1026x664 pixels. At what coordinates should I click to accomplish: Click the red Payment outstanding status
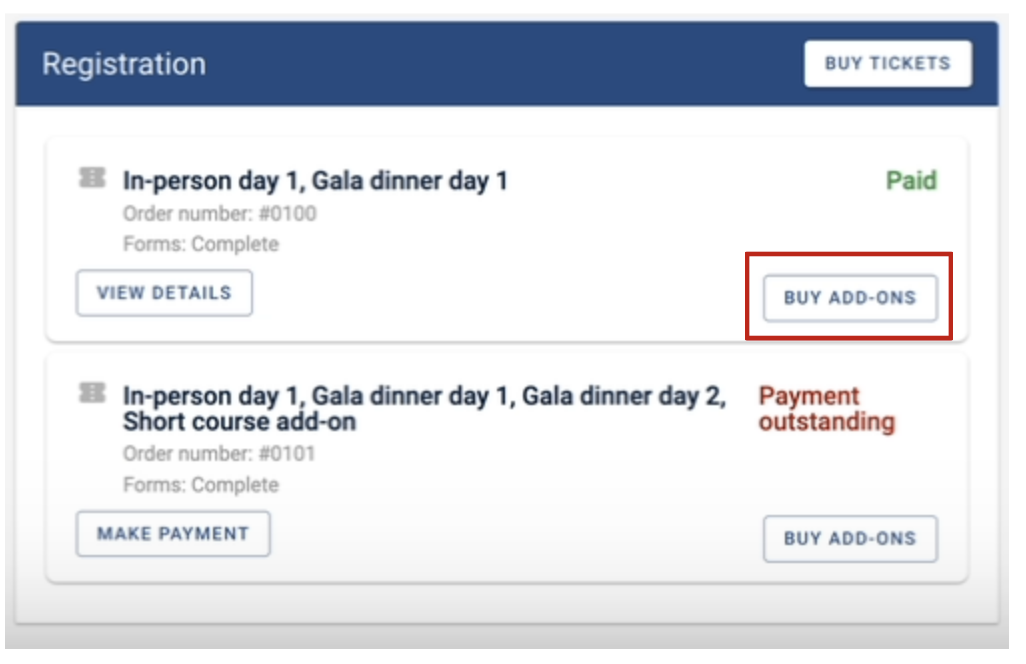826,409
